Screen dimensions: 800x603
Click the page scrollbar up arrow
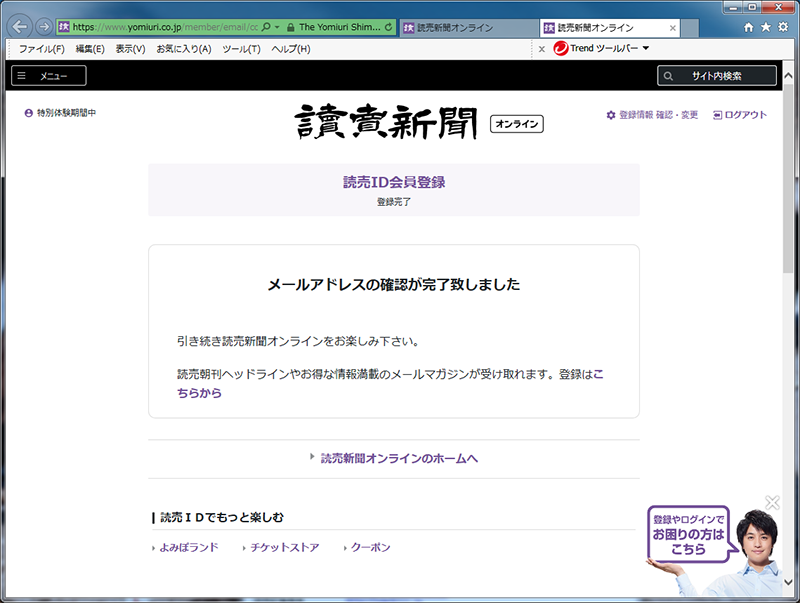point(788,76)
